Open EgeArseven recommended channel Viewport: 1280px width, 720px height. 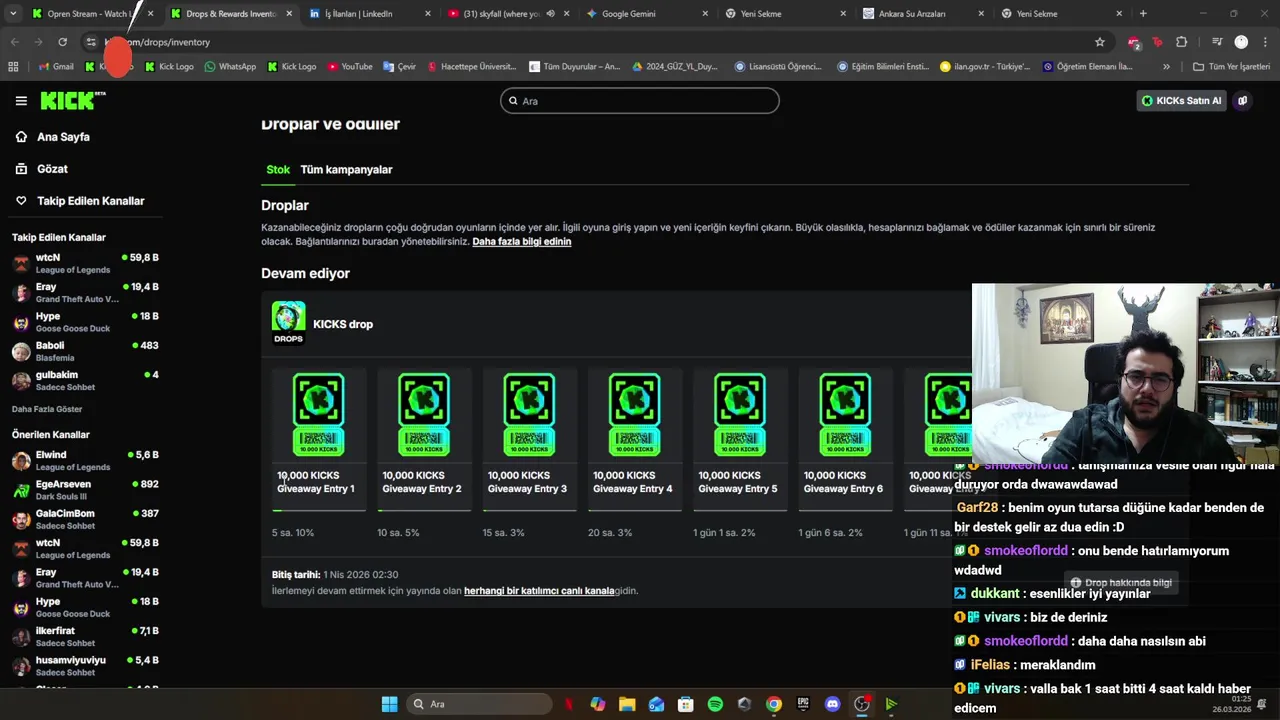[85, 490]
